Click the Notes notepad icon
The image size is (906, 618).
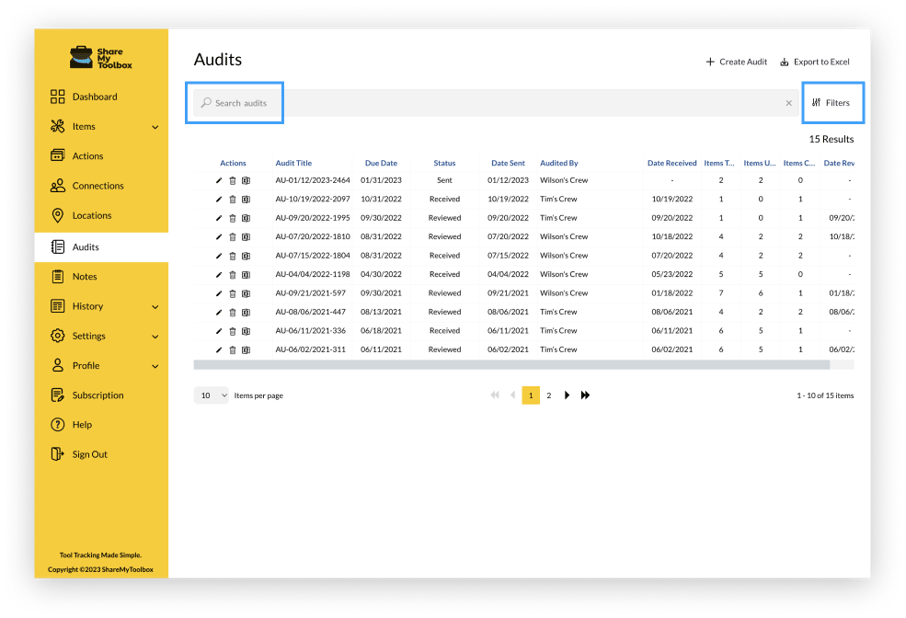click(x=60, y=276)
